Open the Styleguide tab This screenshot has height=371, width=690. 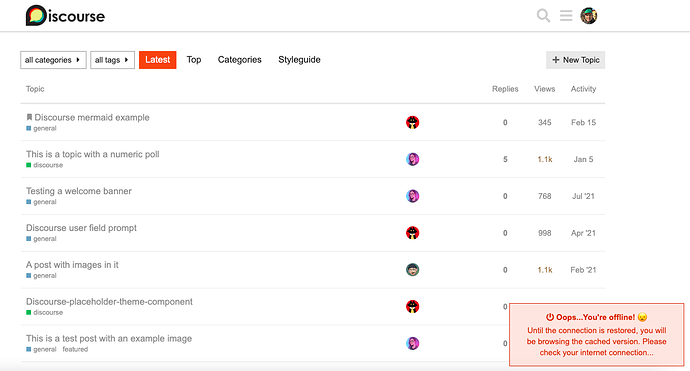click(x=299, y=60)
